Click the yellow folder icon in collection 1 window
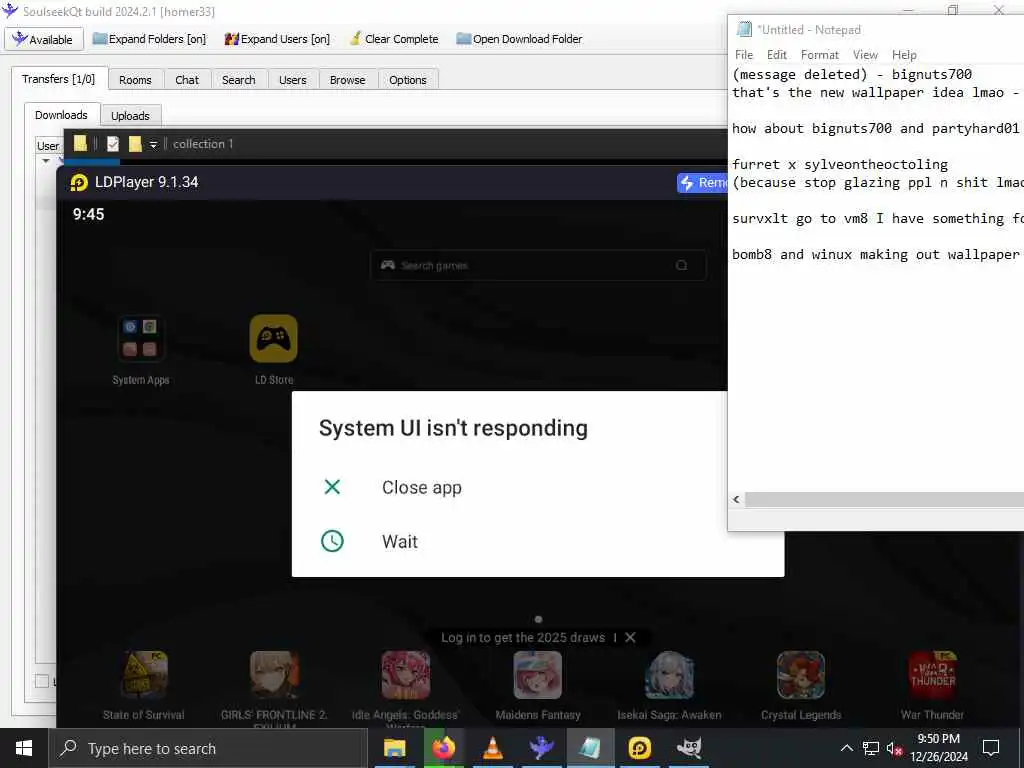 (x=80, y=144)
